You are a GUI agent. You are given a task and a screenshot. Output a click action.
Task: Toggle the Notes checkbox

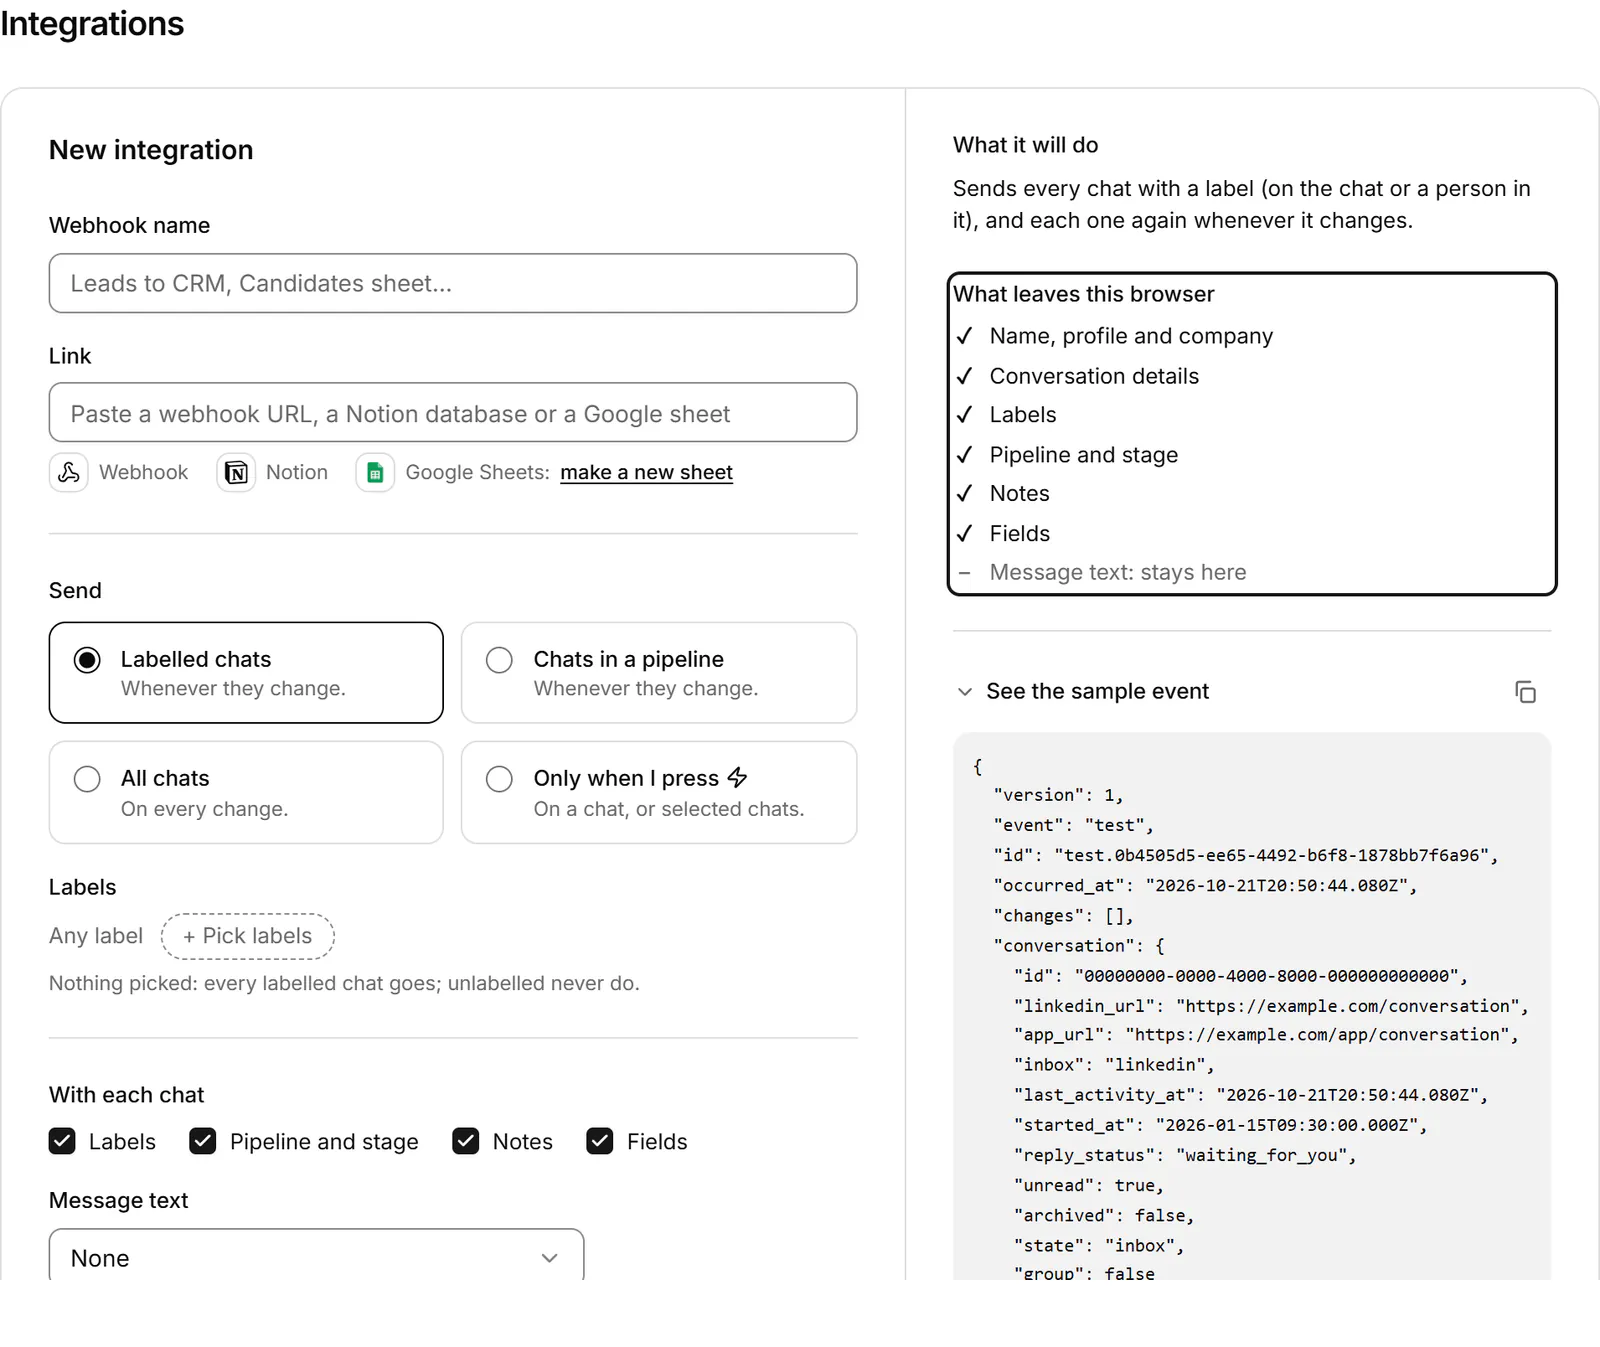[466, 1141]
